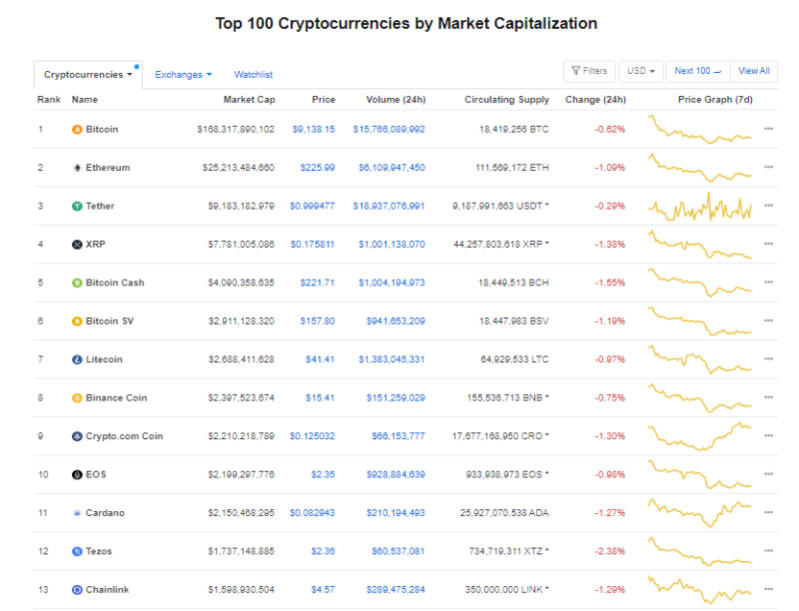Click the Chainlink logo icon

pyautogui.click(x=77, y=590)
